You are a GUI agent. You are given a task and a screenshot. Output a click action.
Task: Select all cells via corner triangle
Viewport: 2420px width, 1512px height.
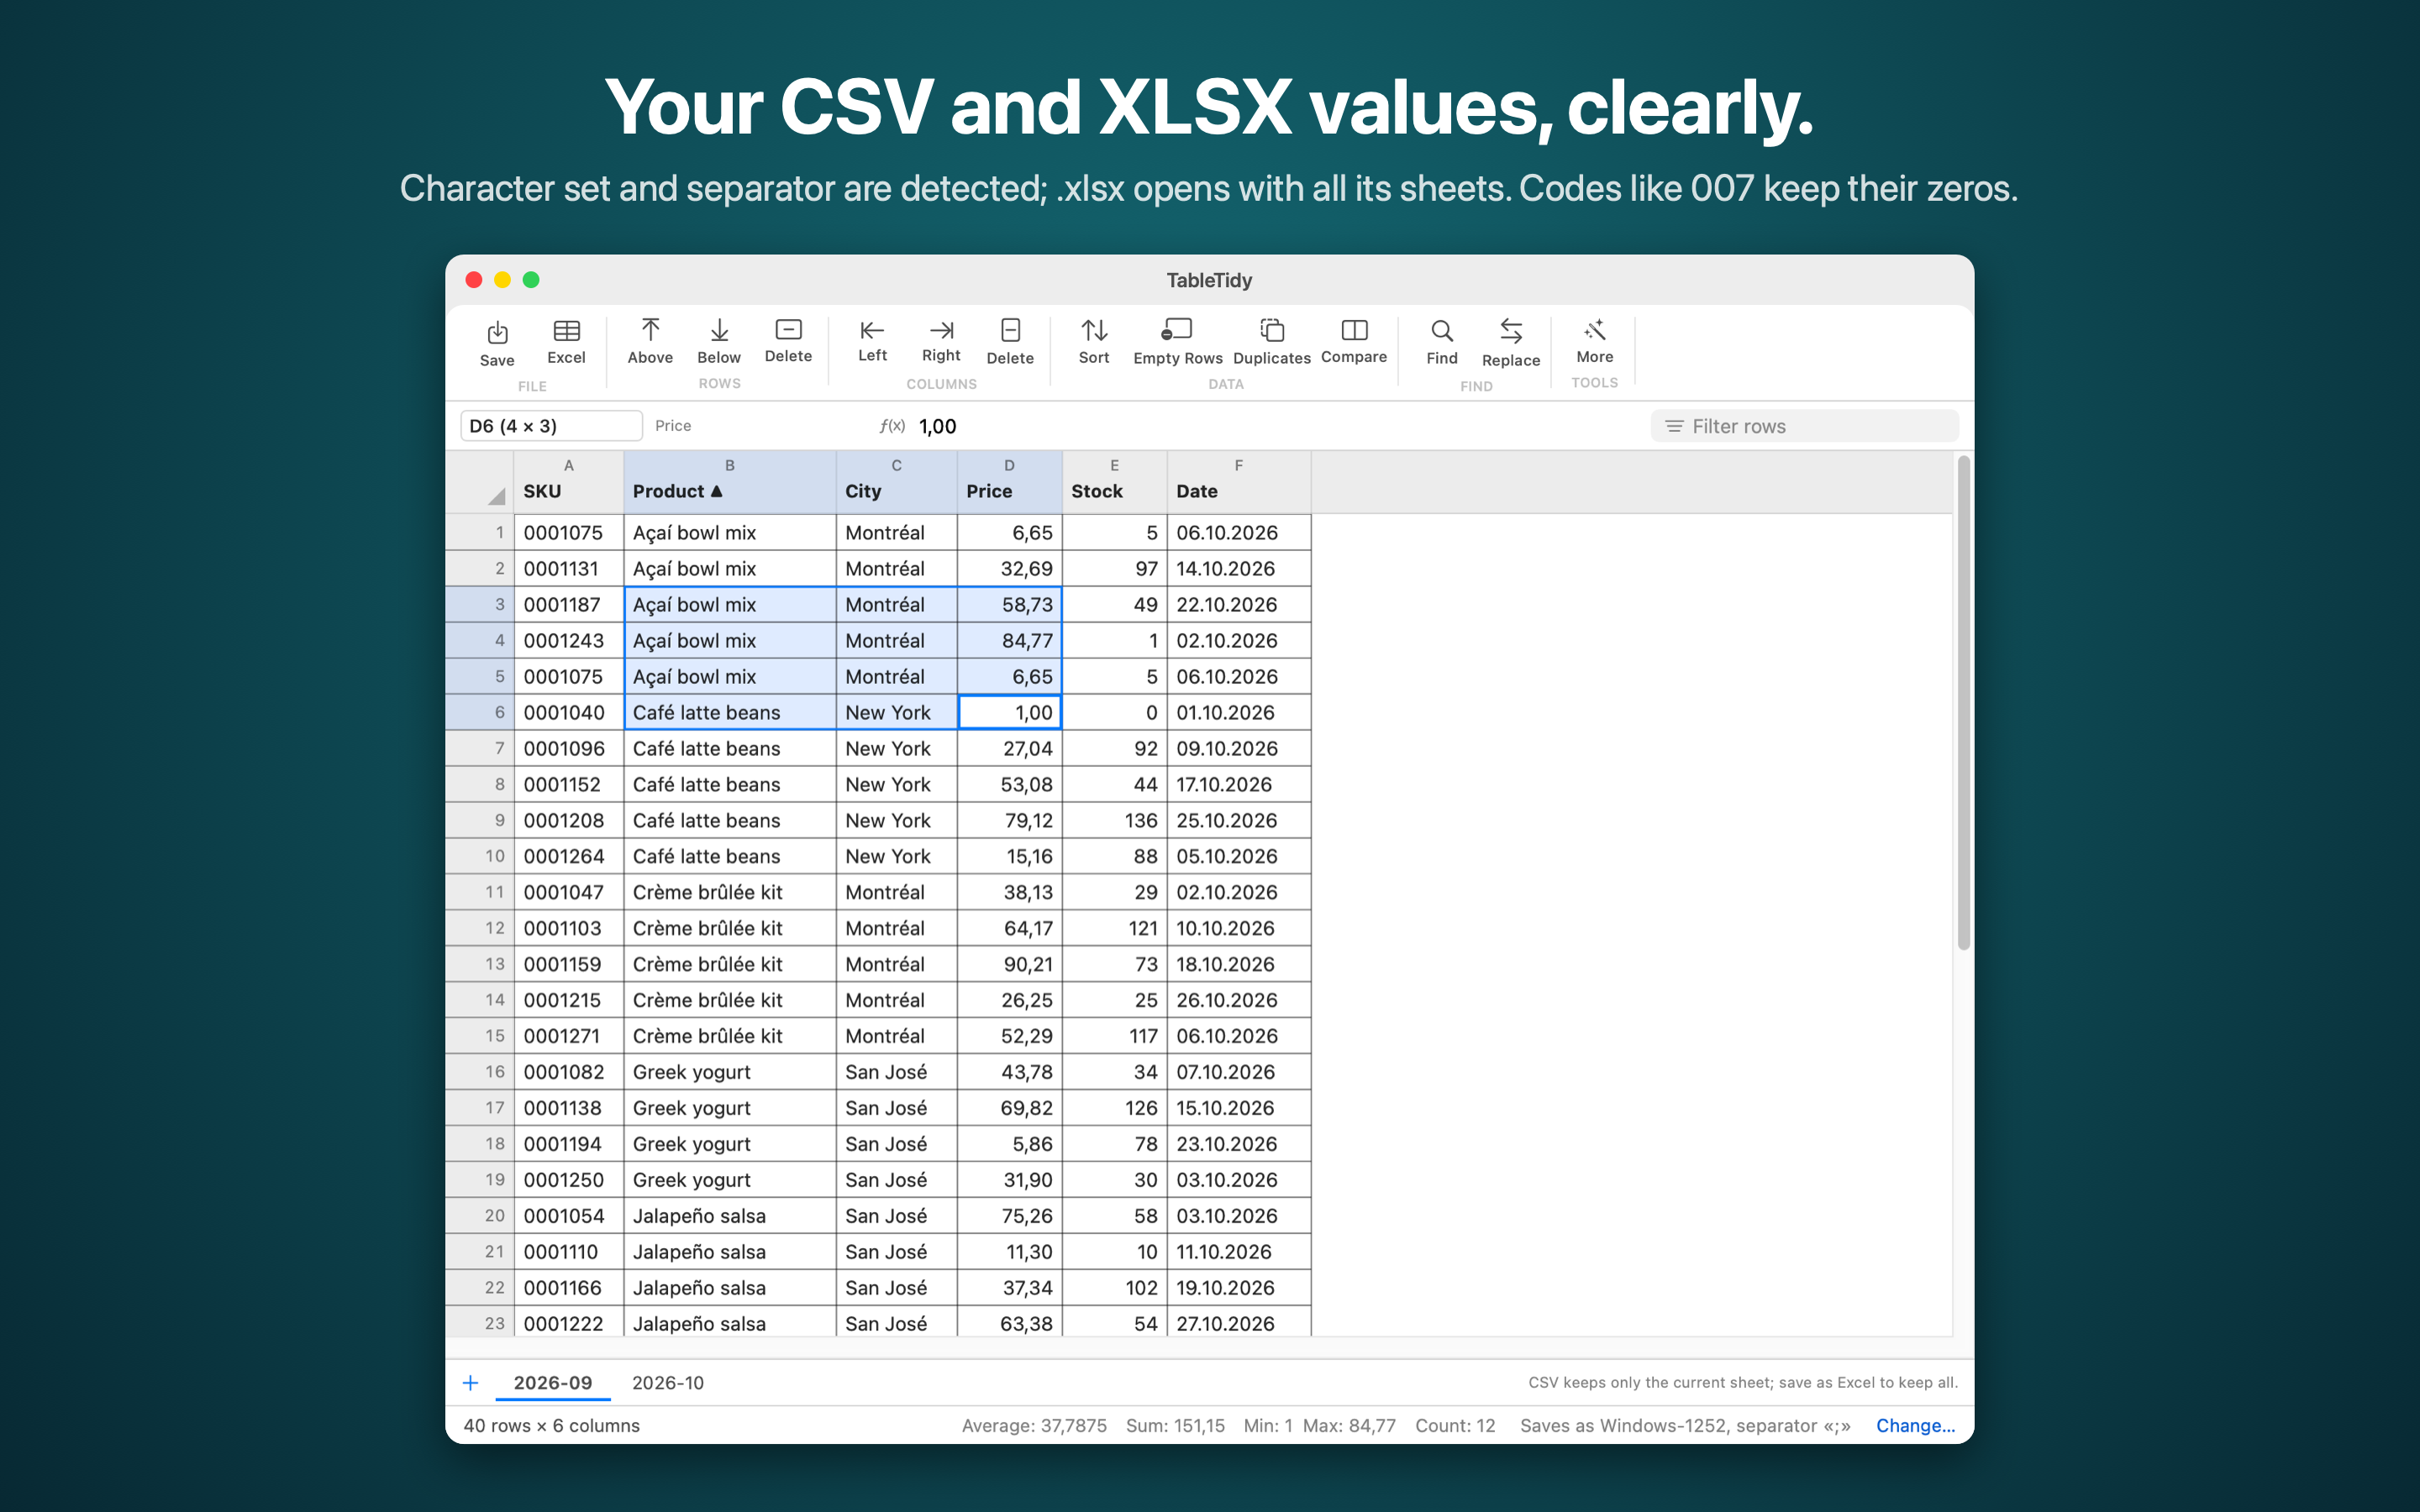pos(496,496)
